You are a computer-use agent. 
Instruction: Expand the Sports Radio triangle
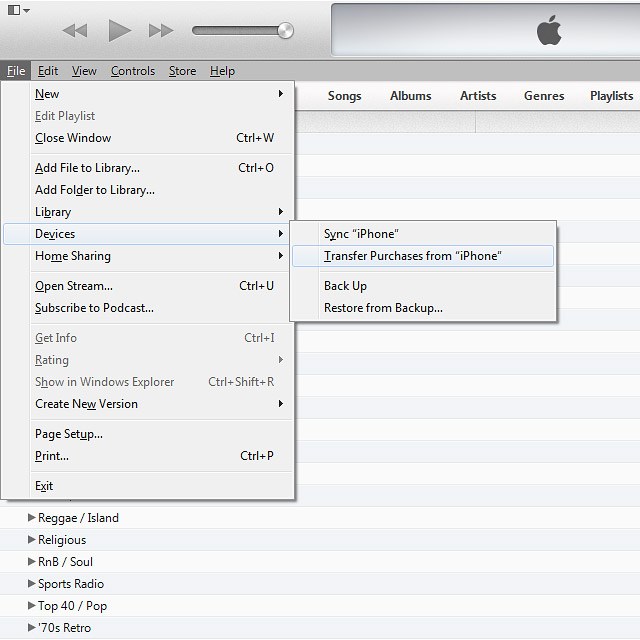coord(32,584)
